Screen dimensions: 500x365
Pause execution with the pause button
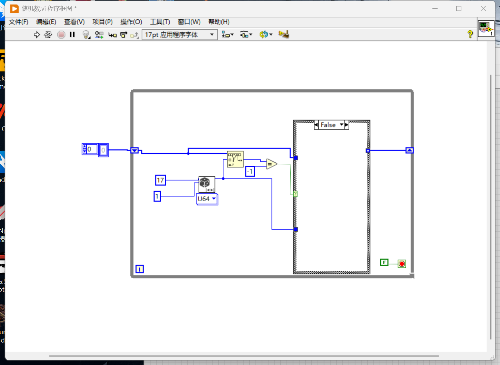[72, 34]
